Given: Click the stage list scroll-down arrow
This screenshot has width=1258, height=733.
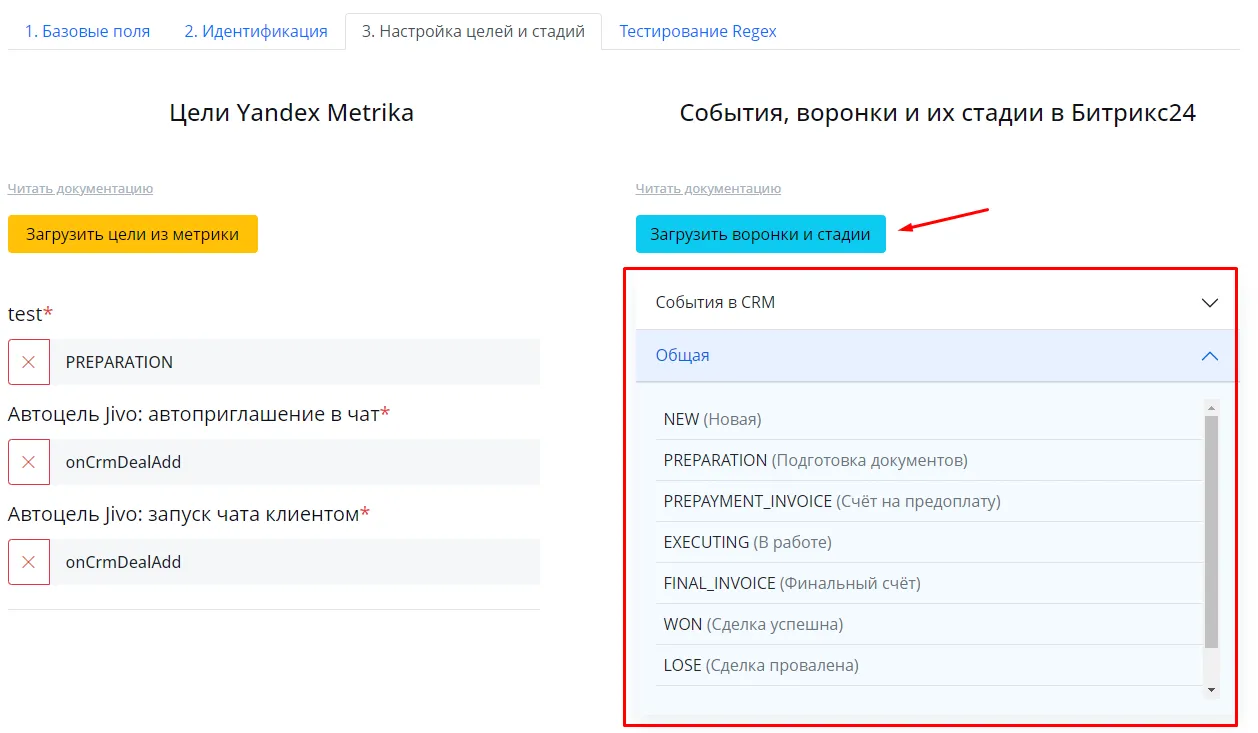Looking at the screenshot, I should (x=1211, y=690).
